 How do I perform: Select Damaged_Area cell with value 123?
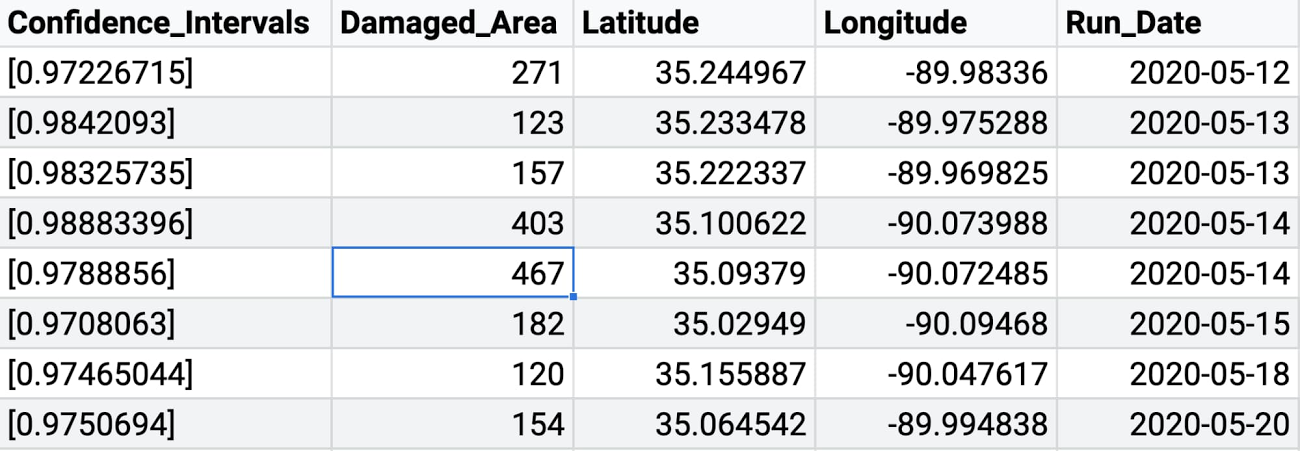pos(452,122)
